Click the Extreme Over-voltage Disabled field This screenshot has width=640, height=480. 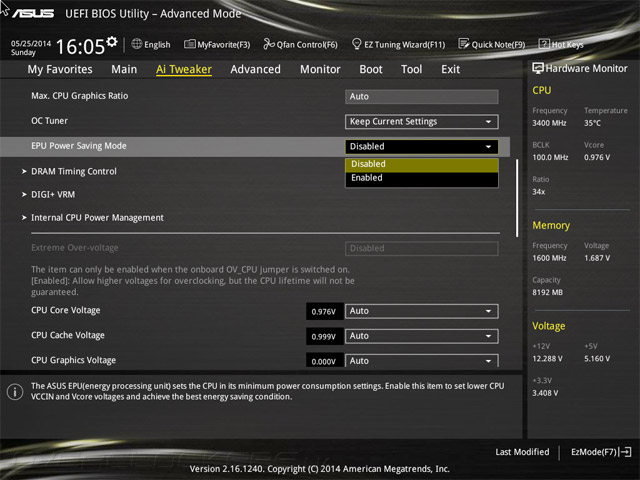pyautogui.click(x=422, y=249)
